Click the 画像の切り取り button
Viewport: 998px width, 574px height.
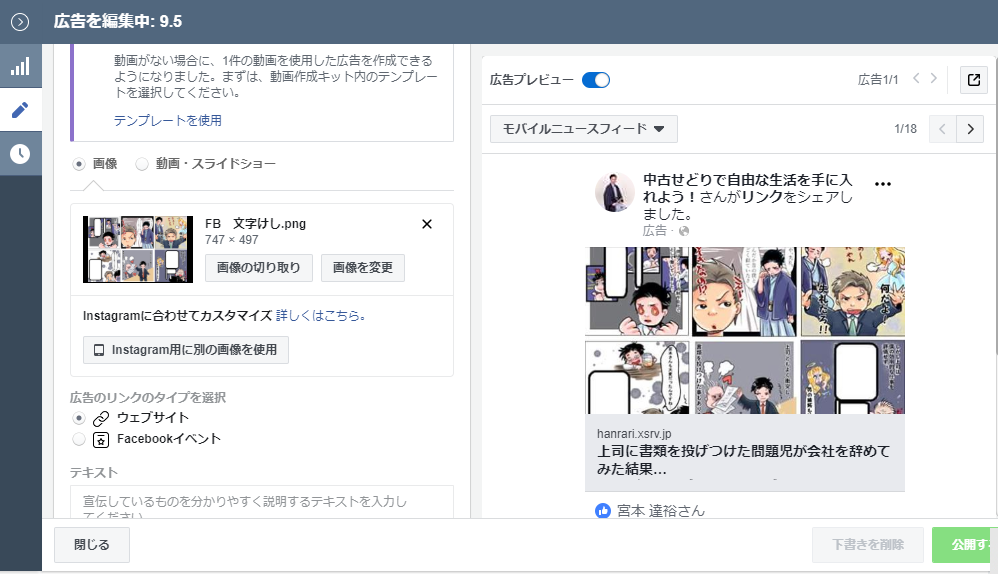[x=258, y=268]
